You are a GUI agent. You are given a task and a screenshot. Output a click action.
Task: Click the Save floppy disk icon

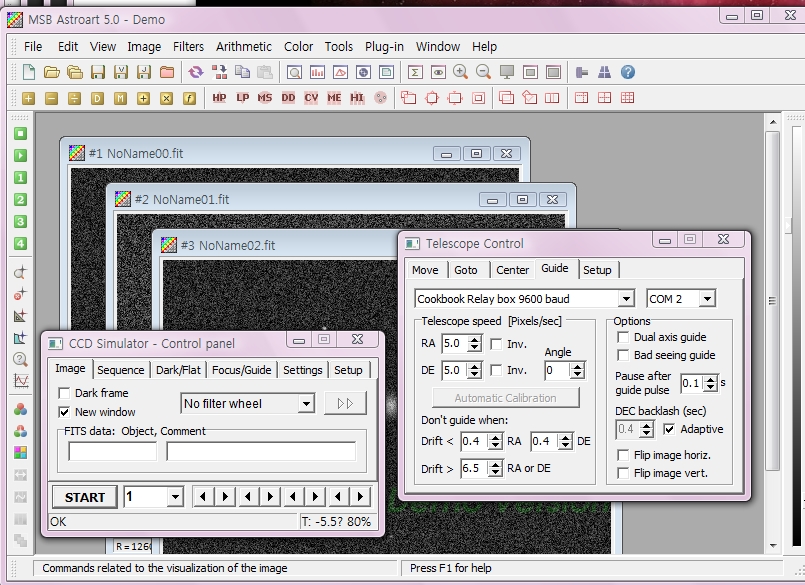click(x=98, y=72)
